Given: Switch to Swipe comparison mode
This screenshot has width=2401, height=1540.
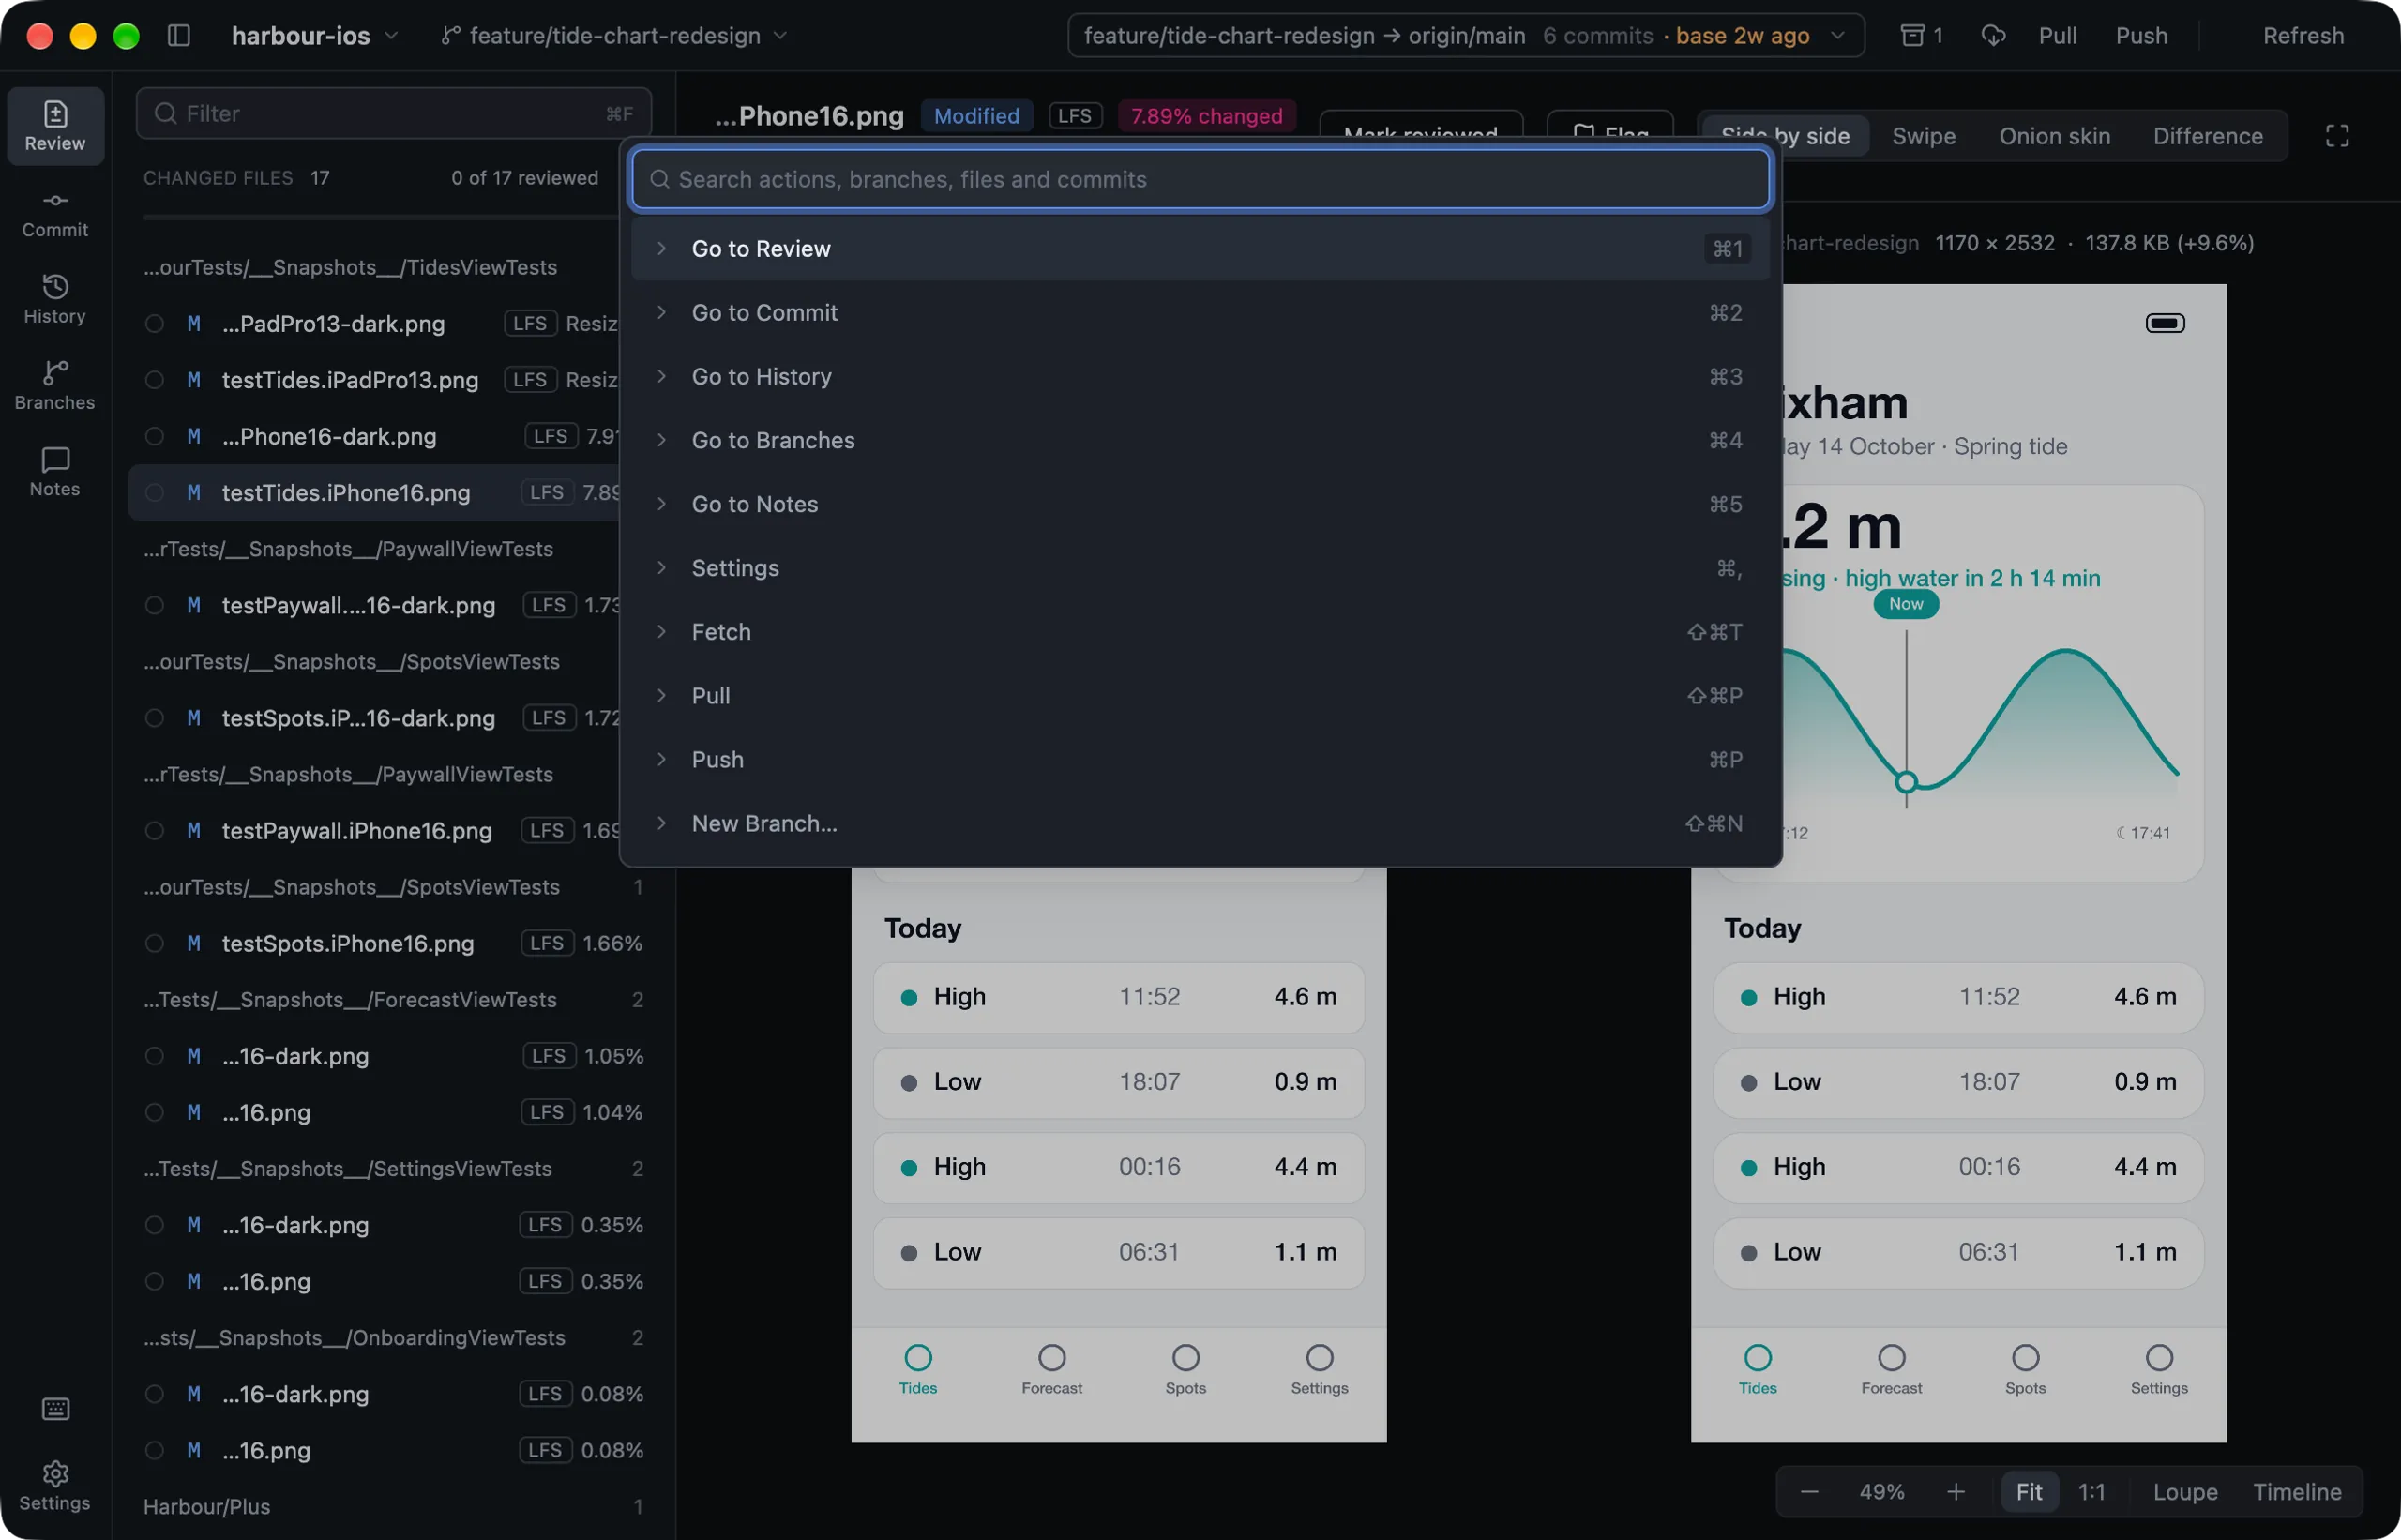Looking at the screenshot, I should coord(1923,136).
